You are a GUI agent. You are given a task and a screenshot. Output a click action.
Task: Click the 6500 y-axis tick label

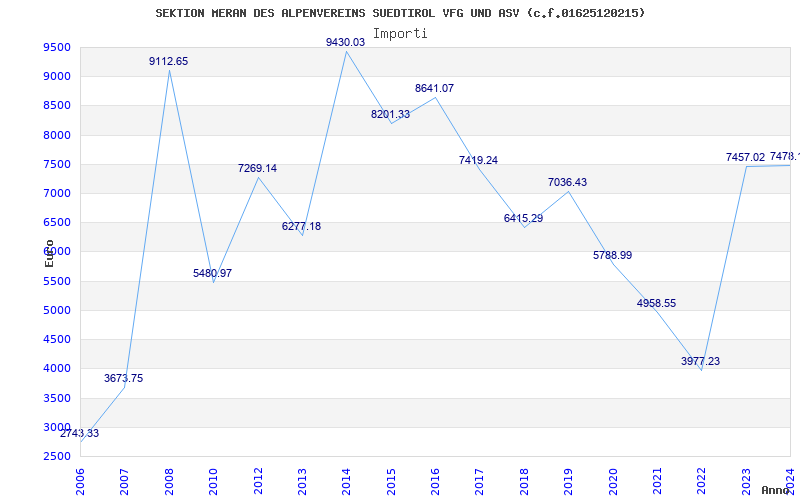tap(57, 222)
